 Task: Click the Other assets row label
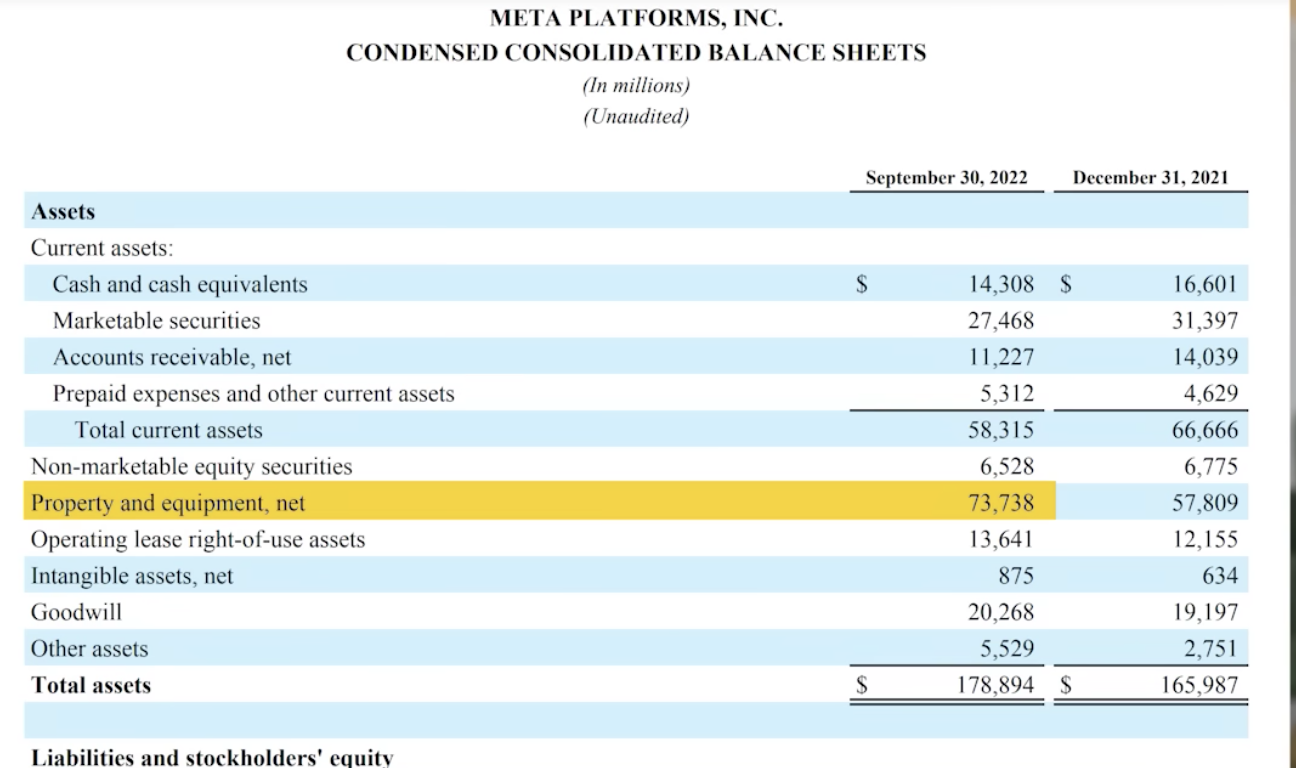tap(89, 649)
